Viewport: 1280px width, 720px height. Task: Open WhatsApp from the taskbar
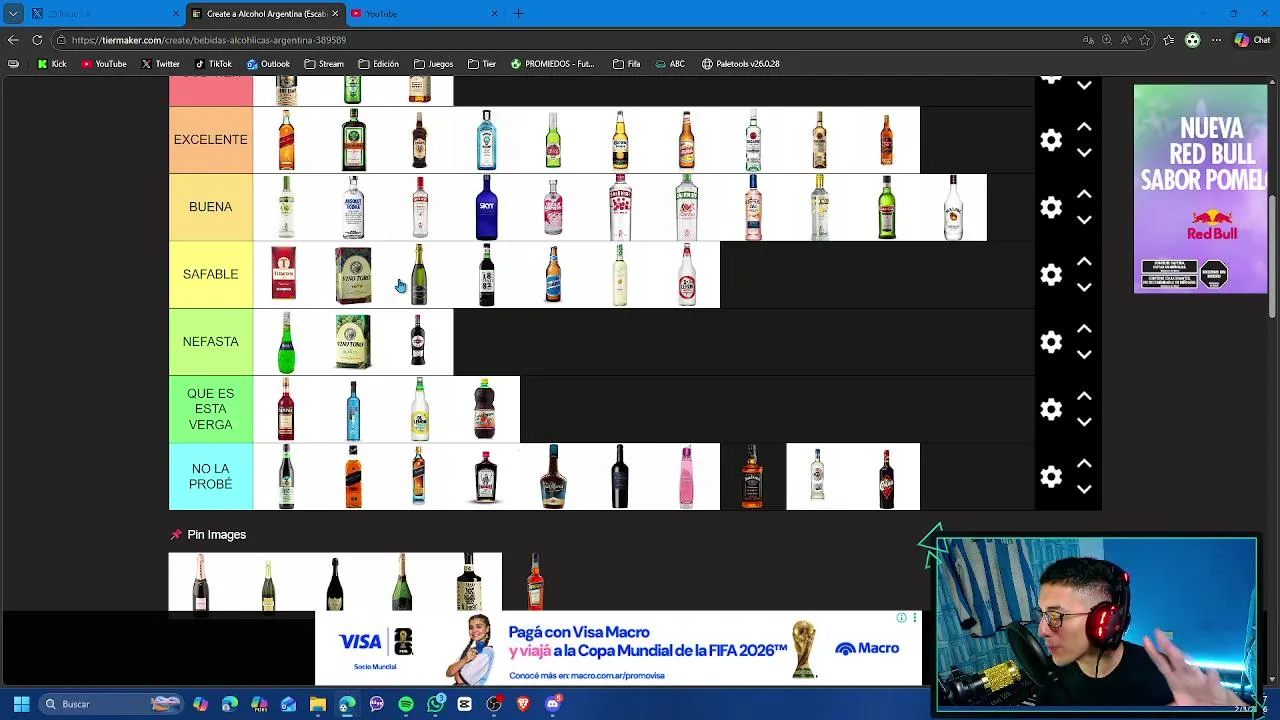(435, 704)
